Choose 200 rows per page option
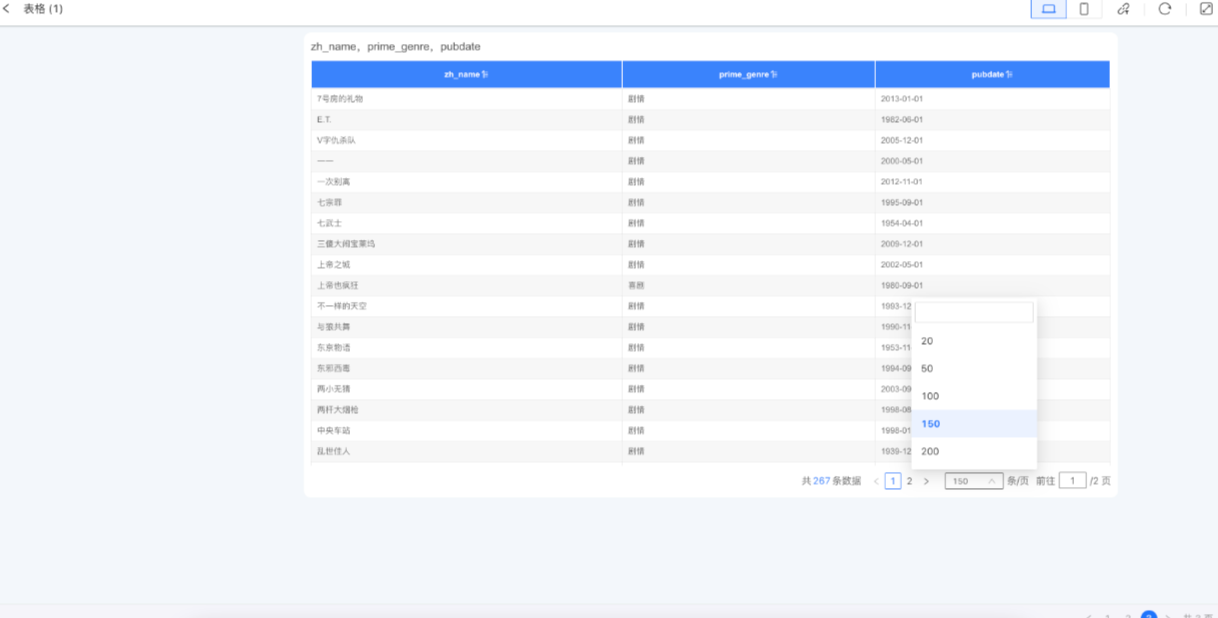The image size is (1218, 618). tap(974, 451)
